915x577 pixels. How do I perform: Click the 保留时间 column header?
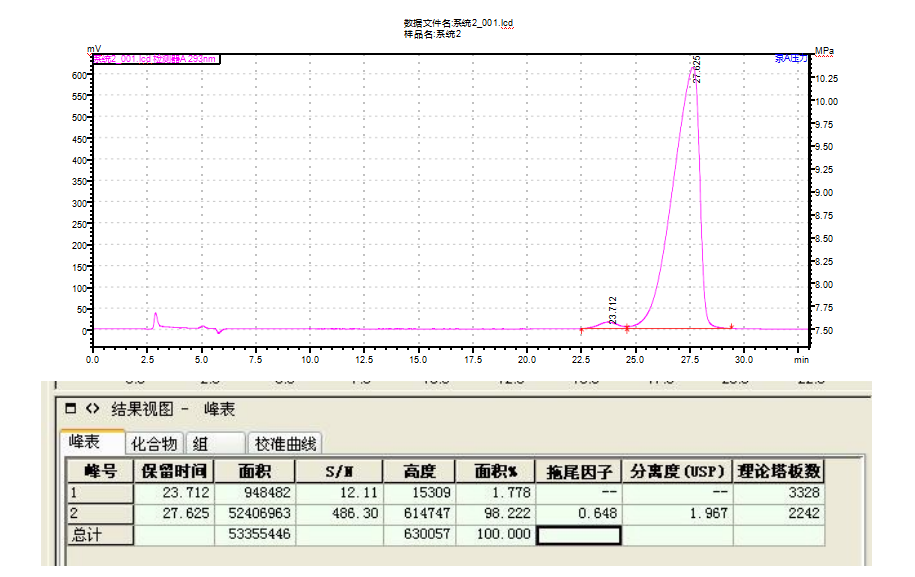point(174,471)
